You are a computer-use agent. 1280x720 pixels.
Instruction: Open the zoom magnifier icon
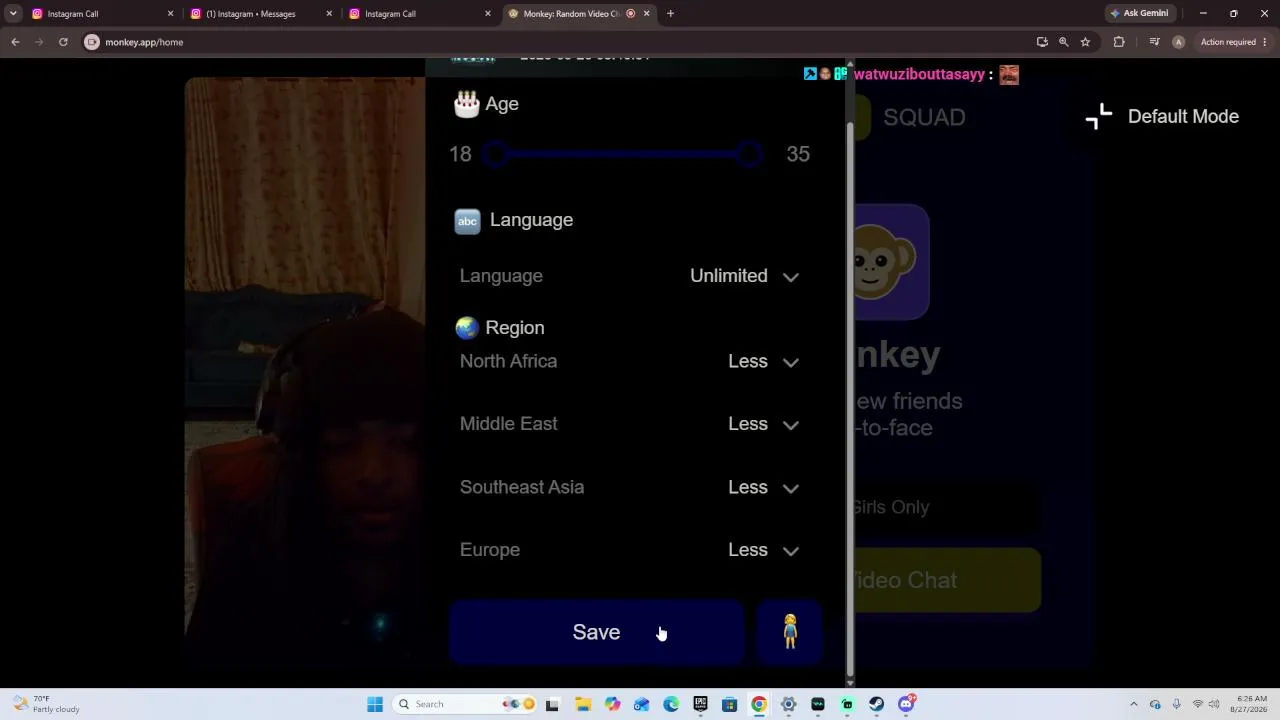(1063, 42)
